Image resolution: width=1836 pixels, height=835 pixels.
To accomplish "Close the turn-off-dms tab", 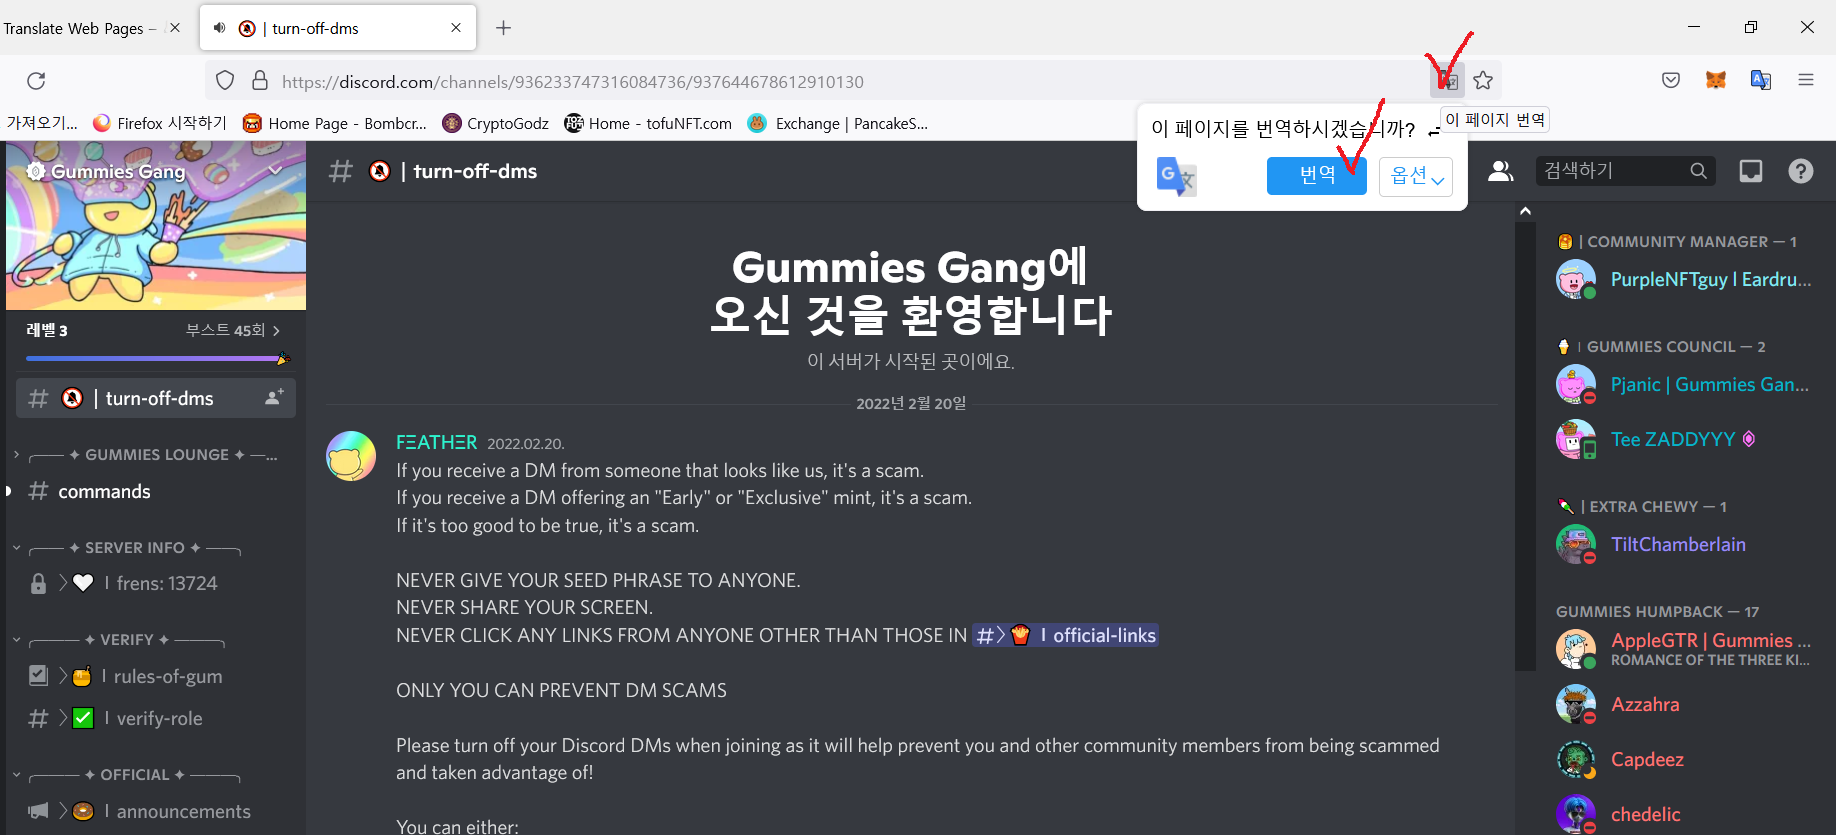I will 456,28.
